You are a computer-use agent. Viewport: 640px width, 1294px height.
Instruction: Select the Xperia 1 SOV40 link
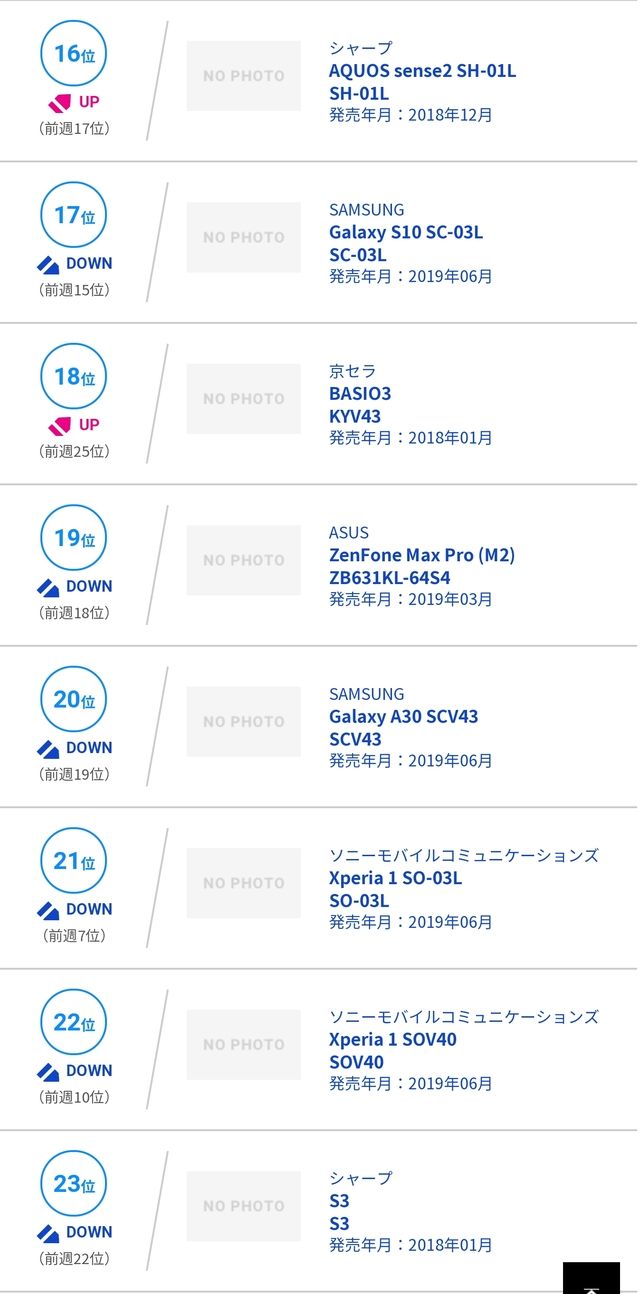(x=392, y=1040)
